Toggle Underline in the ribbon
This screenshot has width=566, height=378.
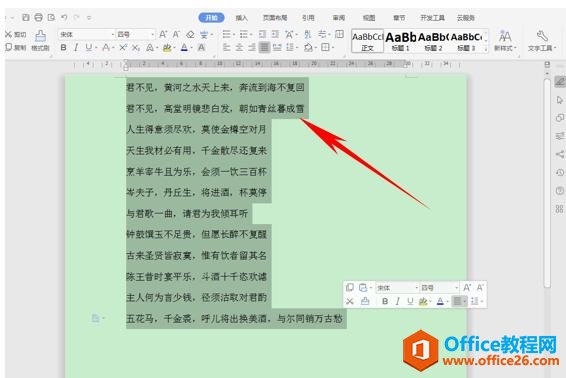88,47
